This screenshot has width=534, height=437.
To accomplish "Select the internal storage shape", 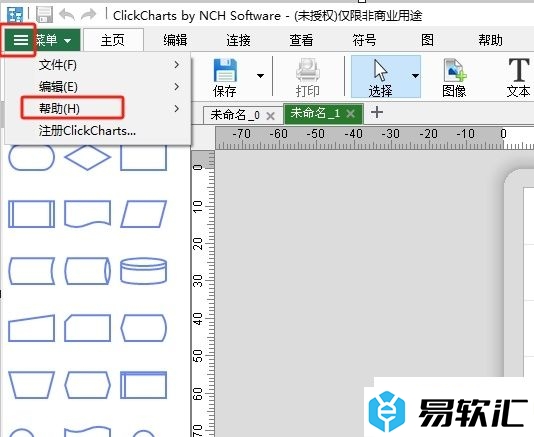I will pyautogui.click(x=144, y=385).
